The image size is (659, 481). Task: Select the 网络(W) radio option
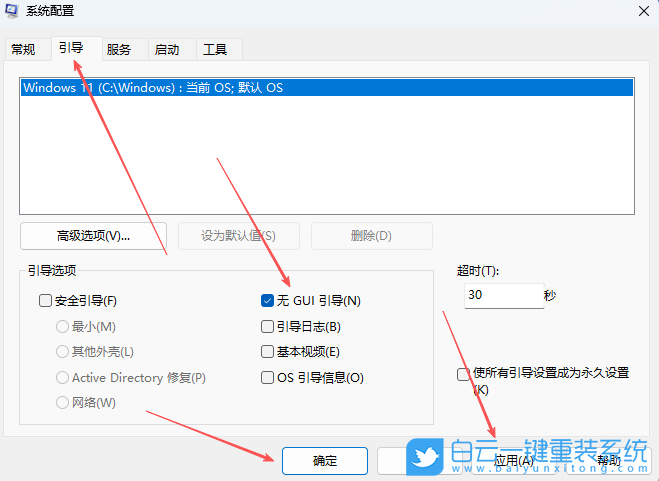62,402
